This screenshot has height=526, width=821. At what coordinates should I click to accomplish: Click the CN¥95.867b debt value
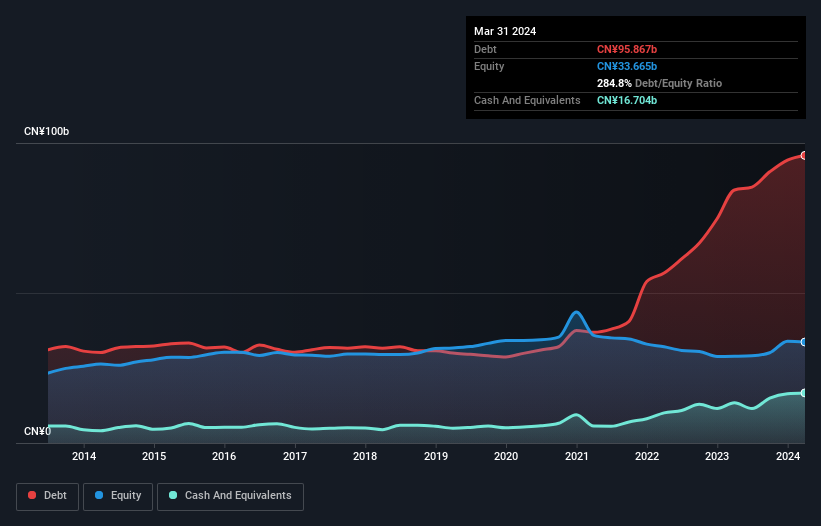pyautogui.click(x=627, y=49)
